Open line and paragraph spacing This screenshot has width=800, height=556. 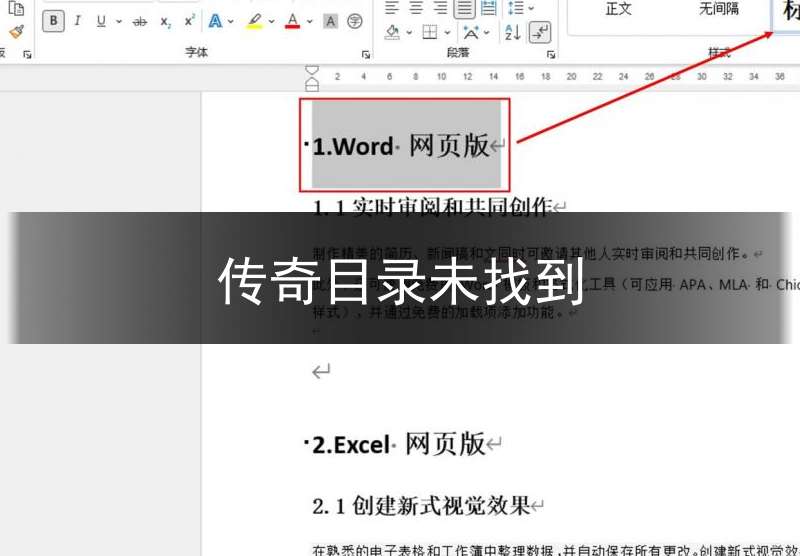515,8
